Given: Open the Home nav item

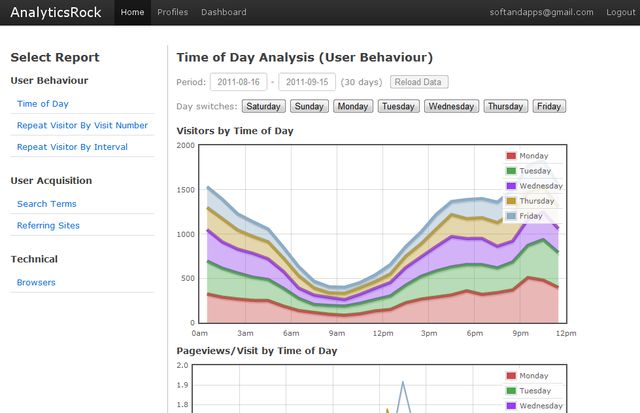Looking at the screenshot, I should [132, 12].
